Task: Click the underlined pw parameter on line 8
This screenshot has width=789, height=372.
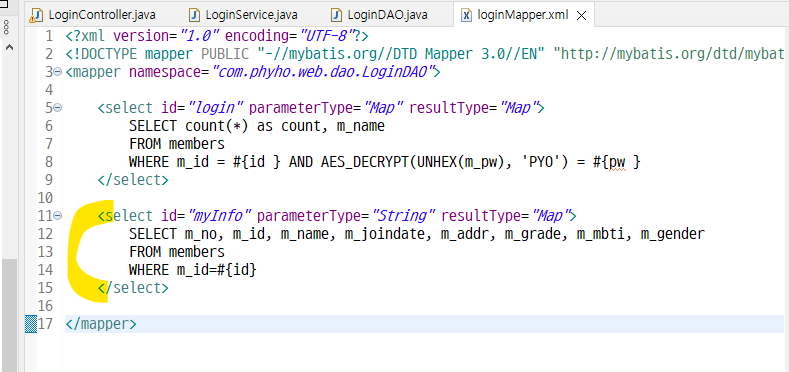Action: pyautogui.click(x=617, y=162)
